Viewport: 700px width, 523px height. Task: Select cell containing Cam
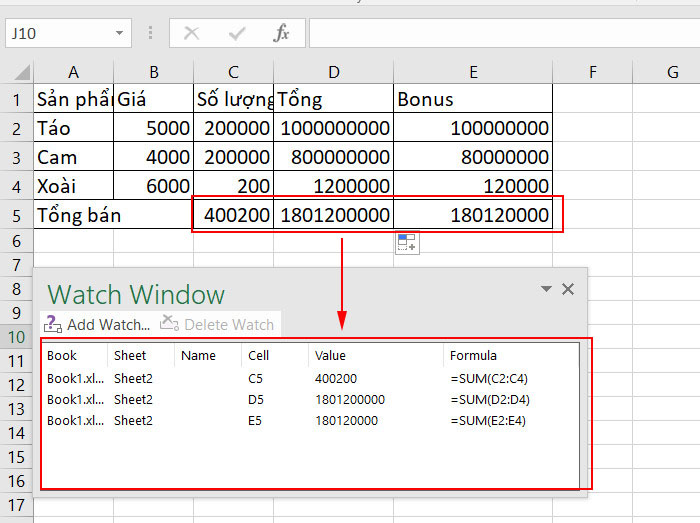[74, 157]
